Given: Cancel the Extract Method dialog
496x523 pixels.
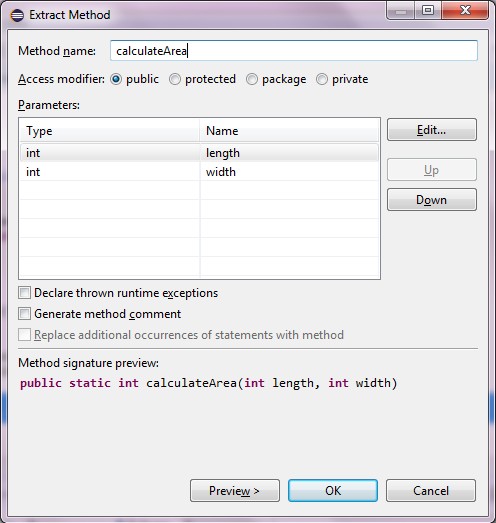Looking at the screenshot, I should pyautogui.click(x=431, y=491).
